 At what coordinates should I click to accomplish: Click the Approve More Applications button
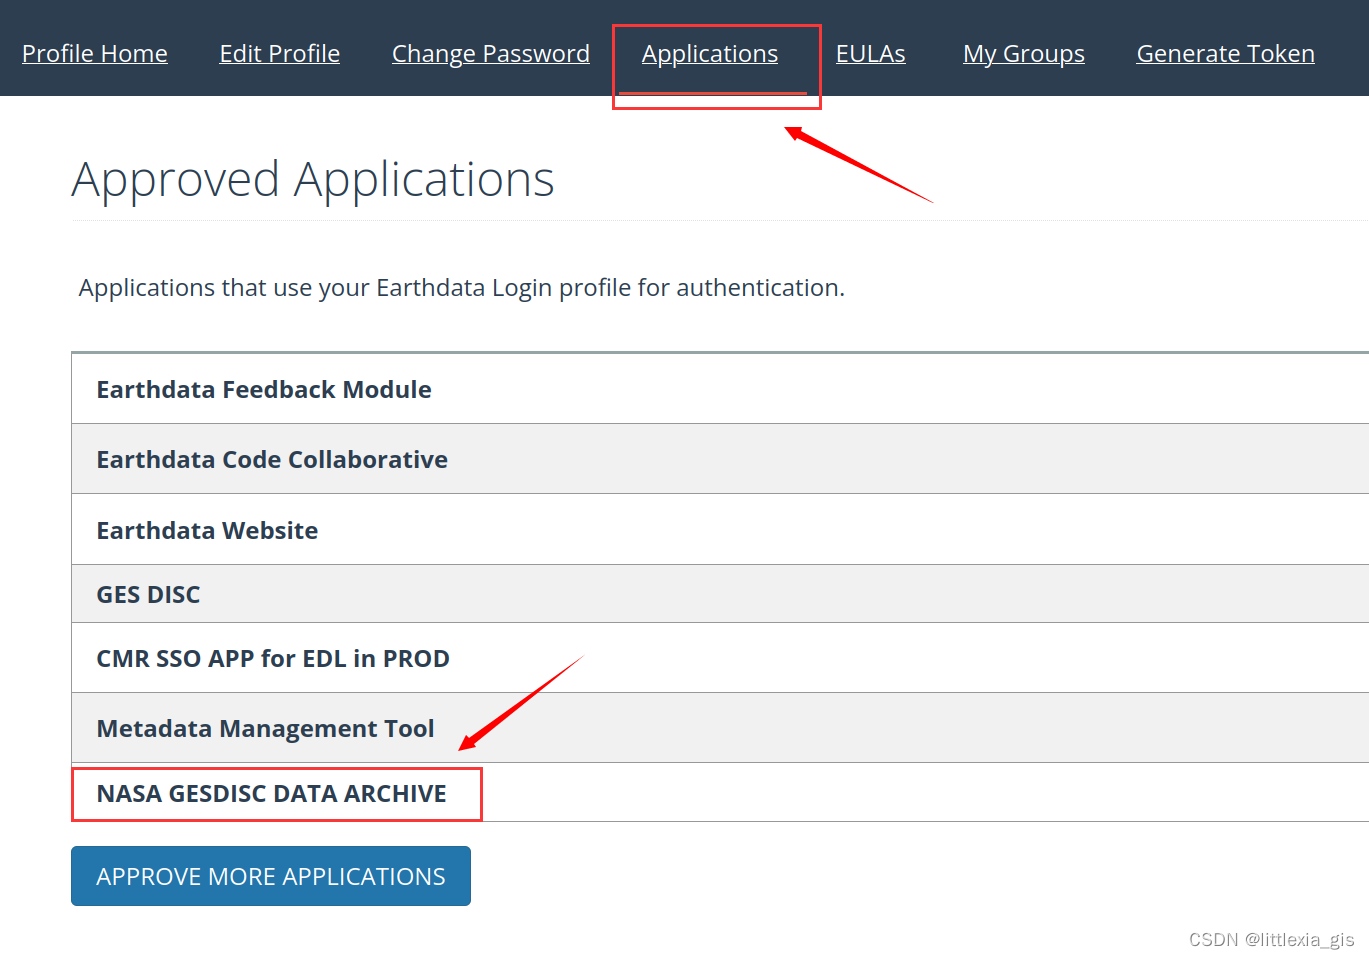pyautogui.click(x=271, y=876)
